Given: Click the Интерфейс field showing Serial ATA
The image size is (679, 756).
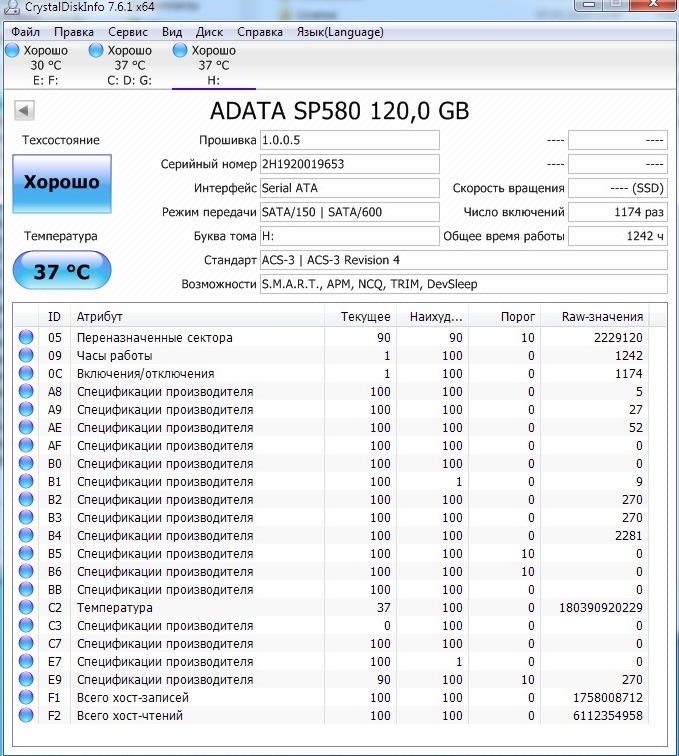Looking at the screenshot, I should click(x=350, y=188).
